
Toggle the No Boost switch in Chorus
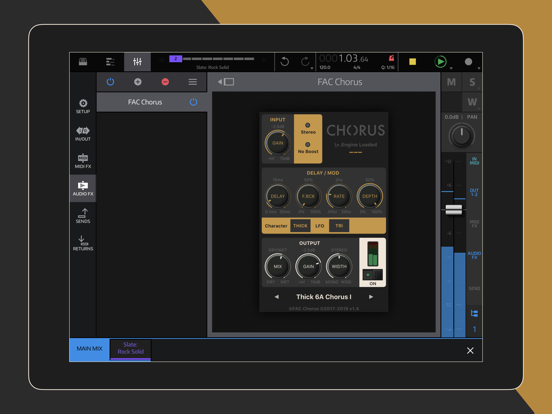(308, 145)
